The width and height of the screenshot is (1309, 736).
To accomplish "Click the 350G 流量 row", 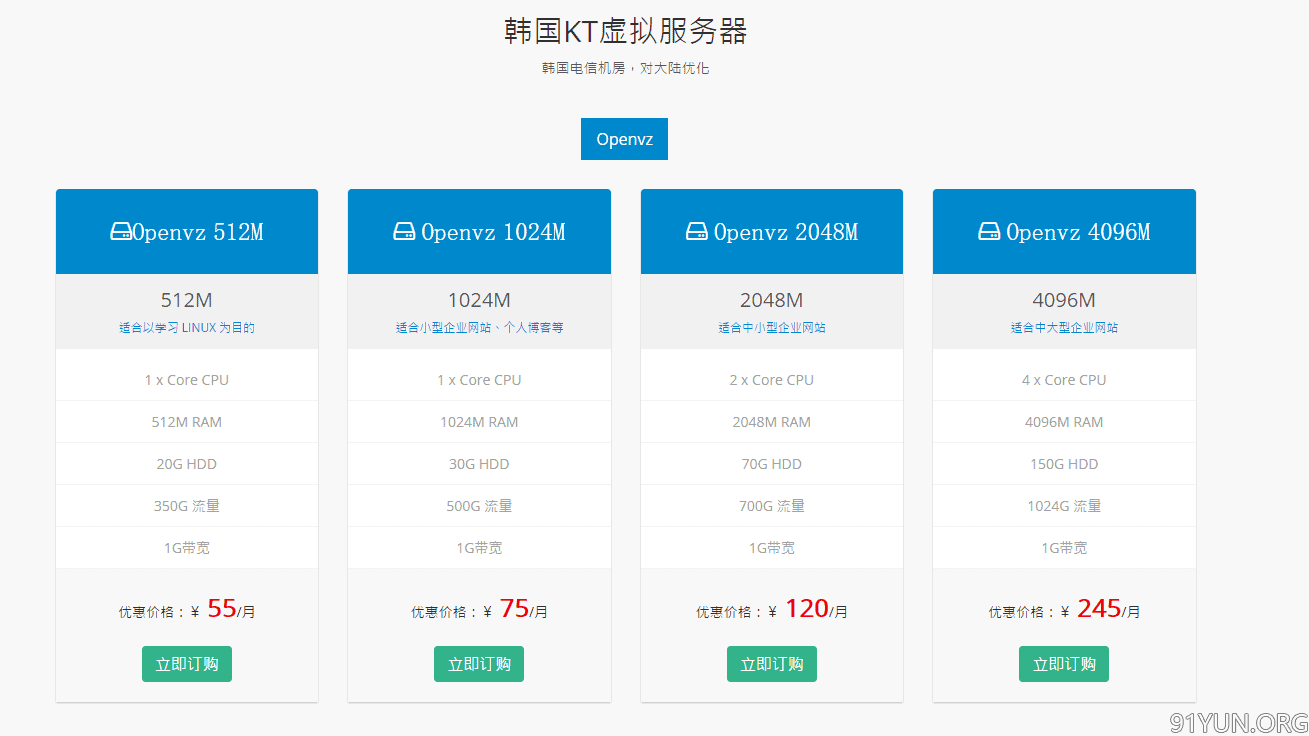I will click(x=187, y=506).
